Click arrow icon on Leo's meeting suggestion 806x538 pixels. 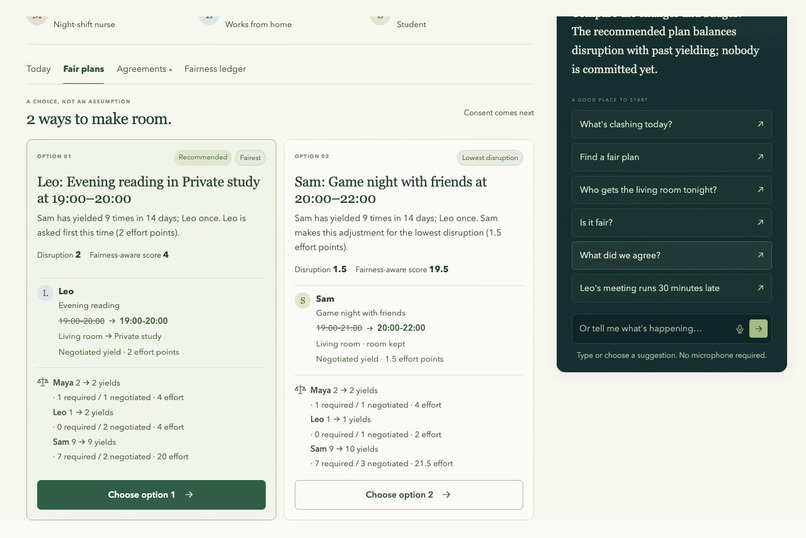(x=760, y=288)
